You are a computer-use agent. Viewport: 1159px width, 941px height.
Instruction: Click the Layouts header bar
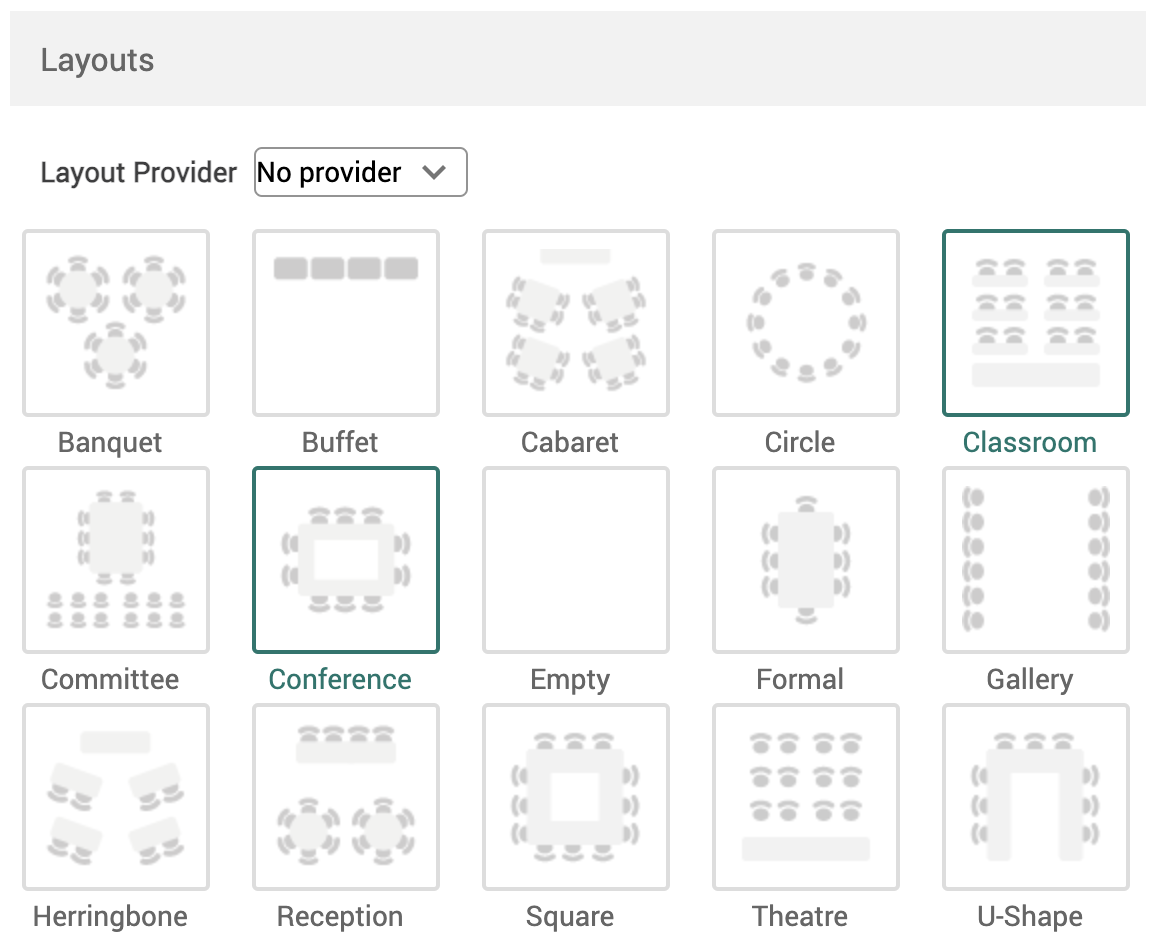[578, 58]
